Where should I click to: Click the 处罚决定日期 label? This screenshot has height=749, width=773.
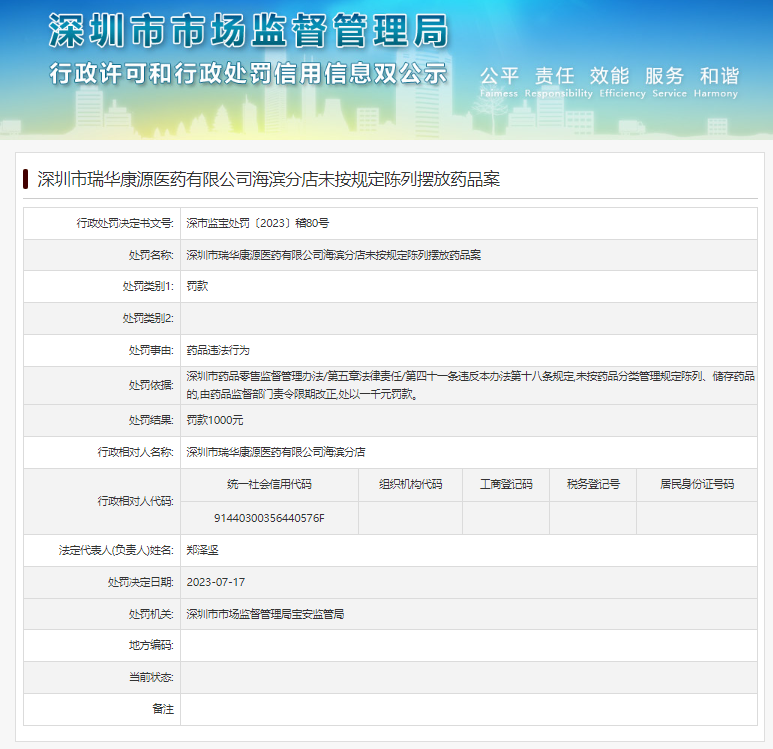point(141,582)
